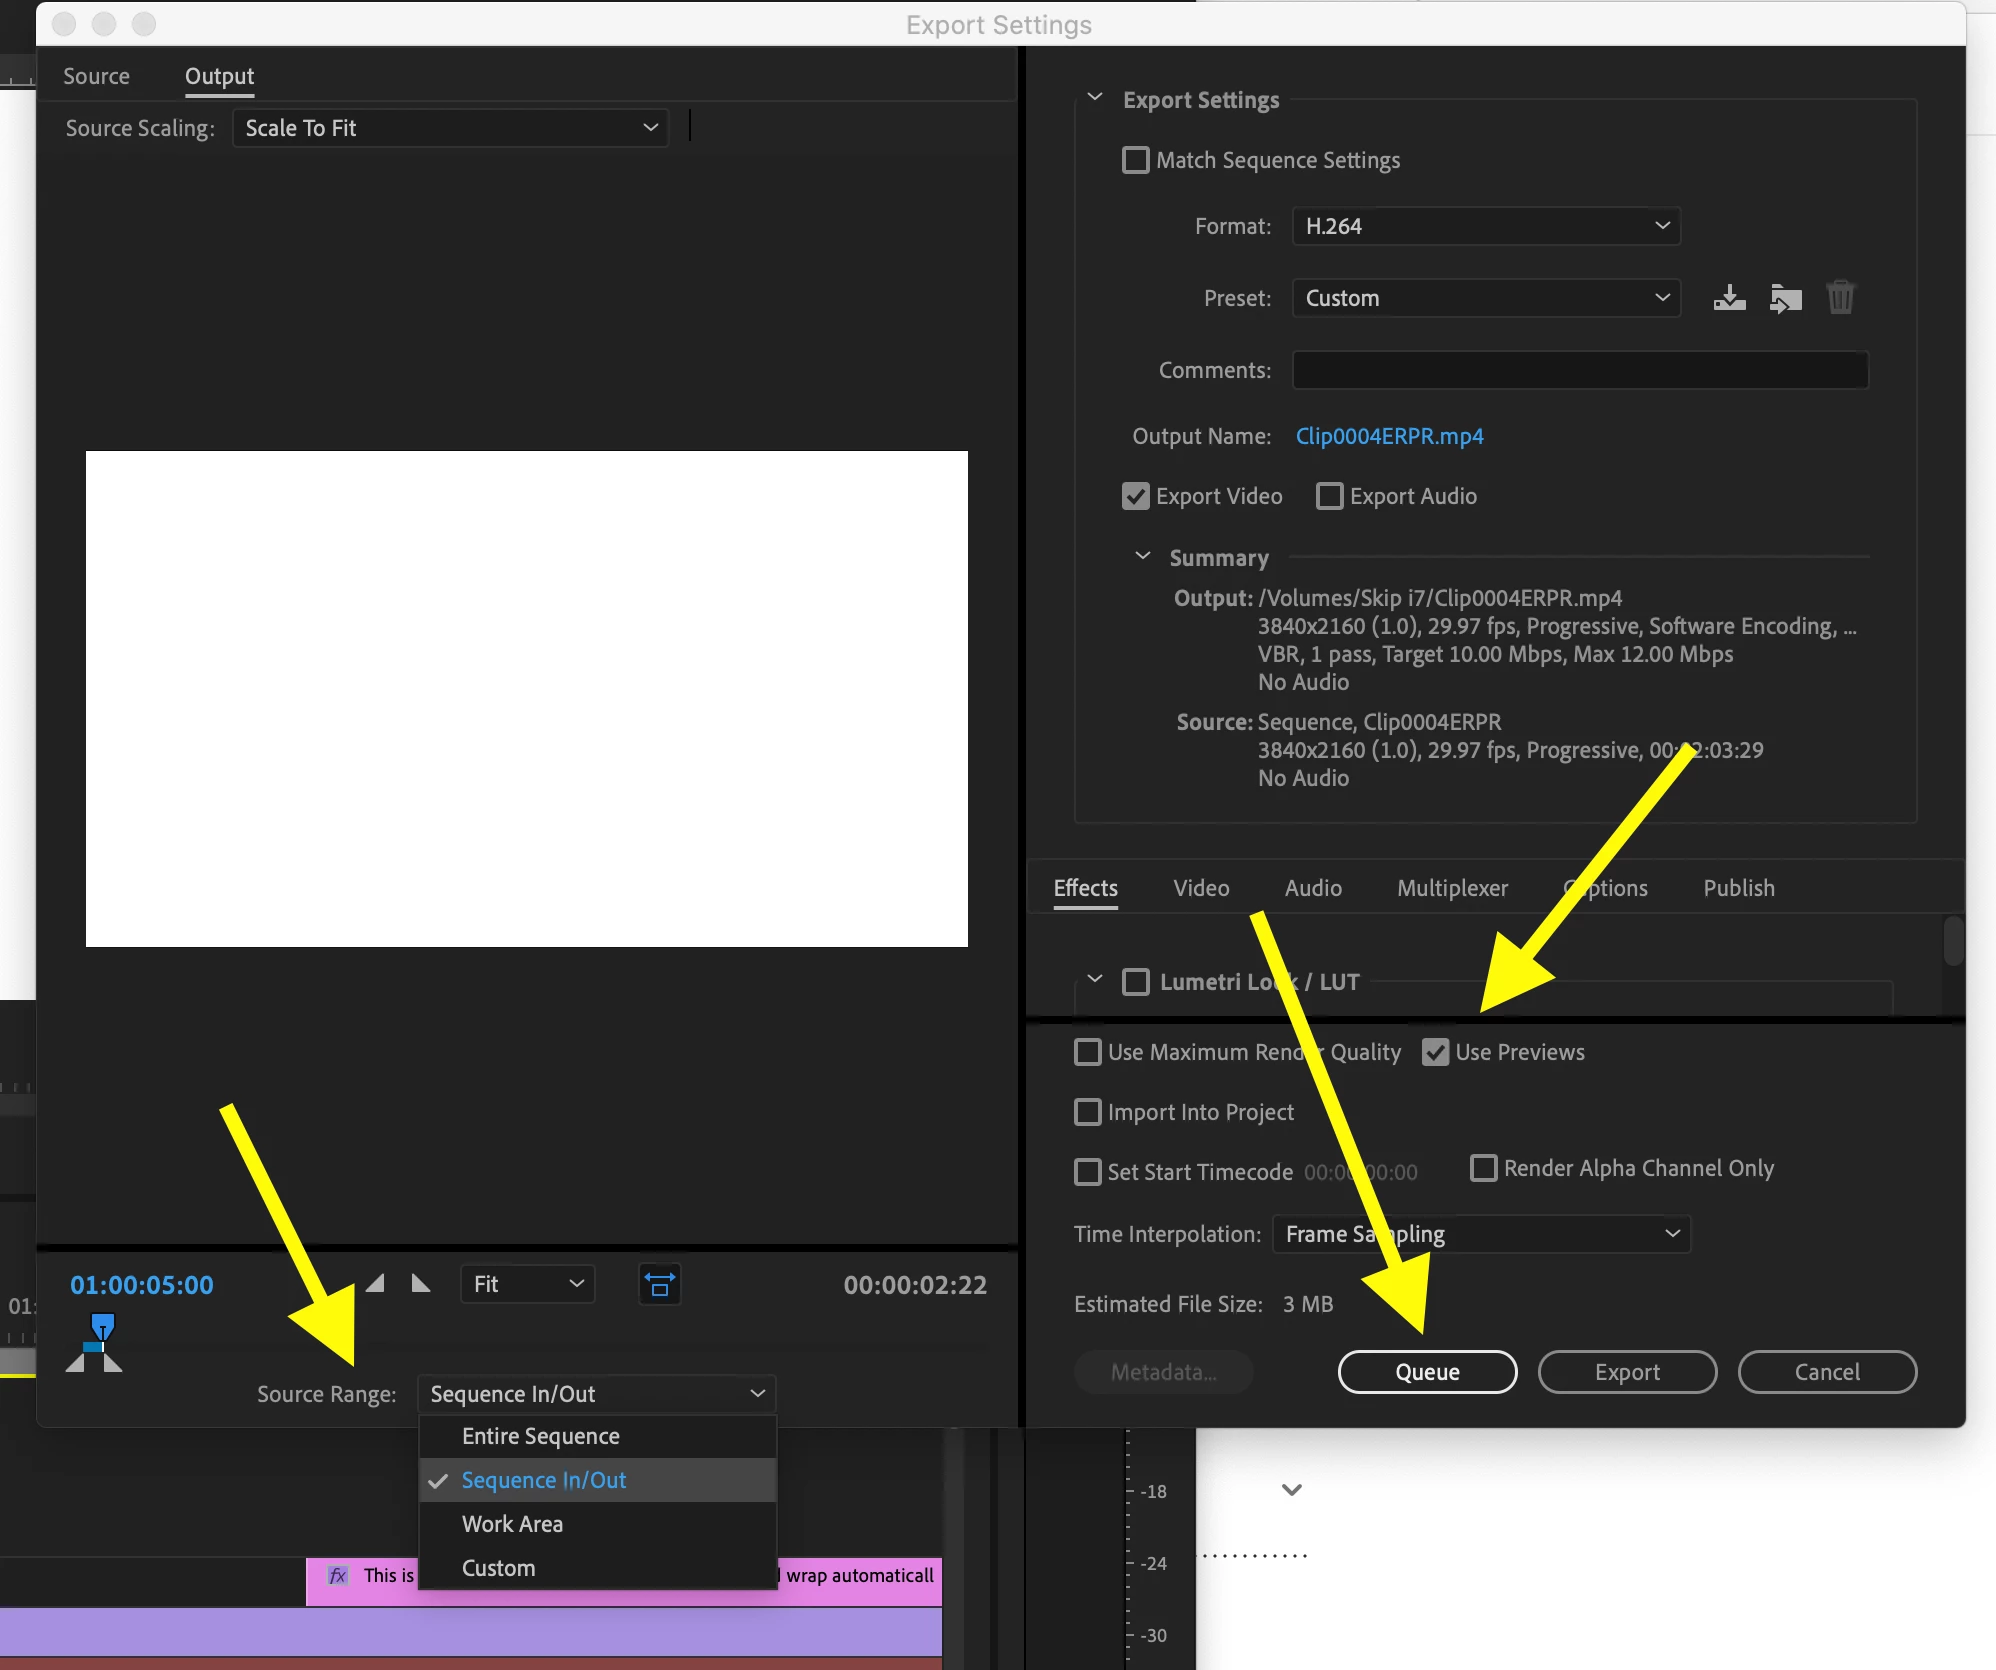
Task: Open the Format H.264 dropdown
Action: pyautogui.click(x=1486, y=226)
